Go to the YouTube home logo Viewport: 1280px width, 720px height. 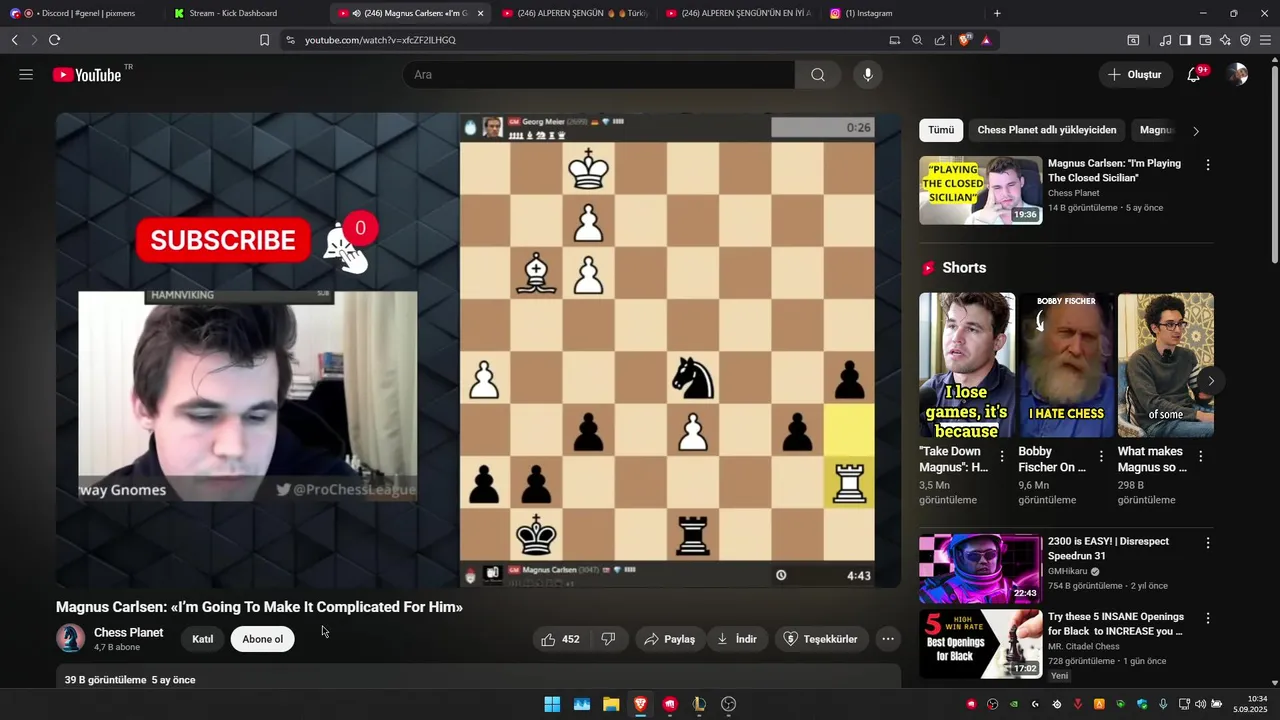coord(87,75)
